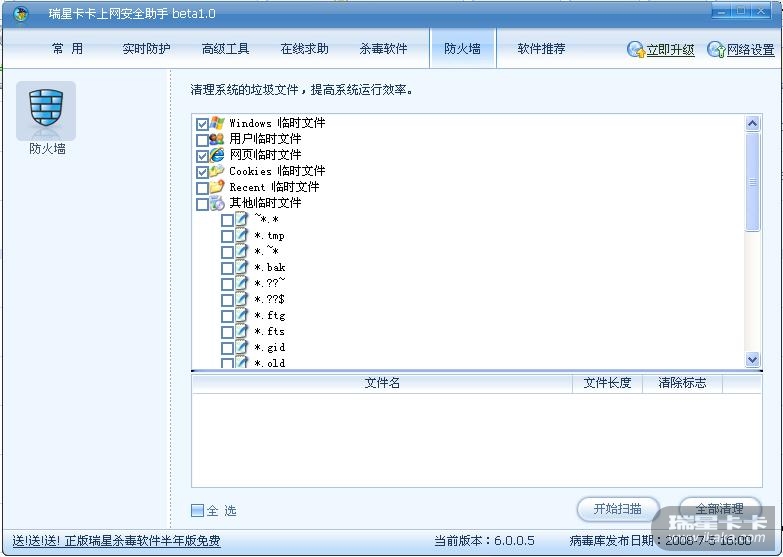Click the file icon next to *.ftg
This screenshot has height=557, width=783.
coord(242,315)
